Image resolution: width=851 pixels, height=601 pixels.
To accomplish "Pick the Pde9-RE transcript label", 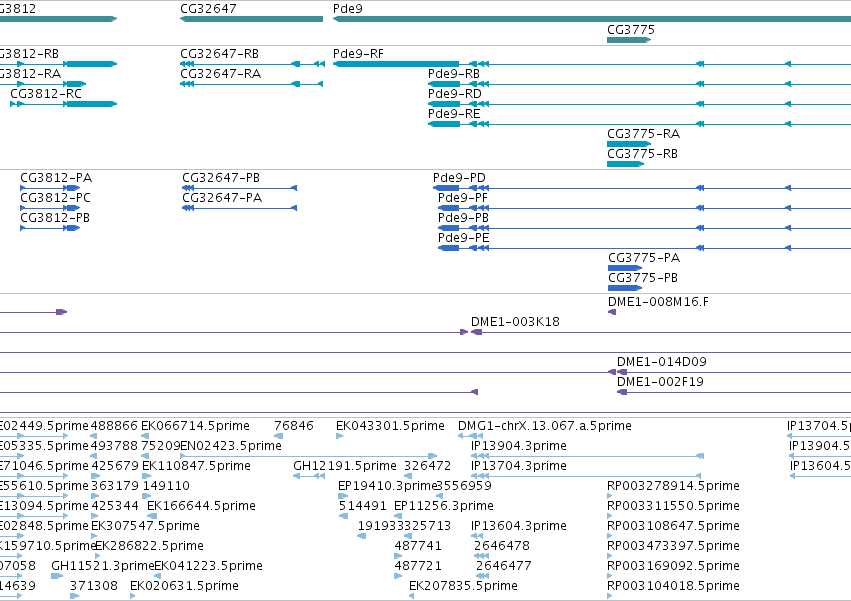I will (454, 114).
